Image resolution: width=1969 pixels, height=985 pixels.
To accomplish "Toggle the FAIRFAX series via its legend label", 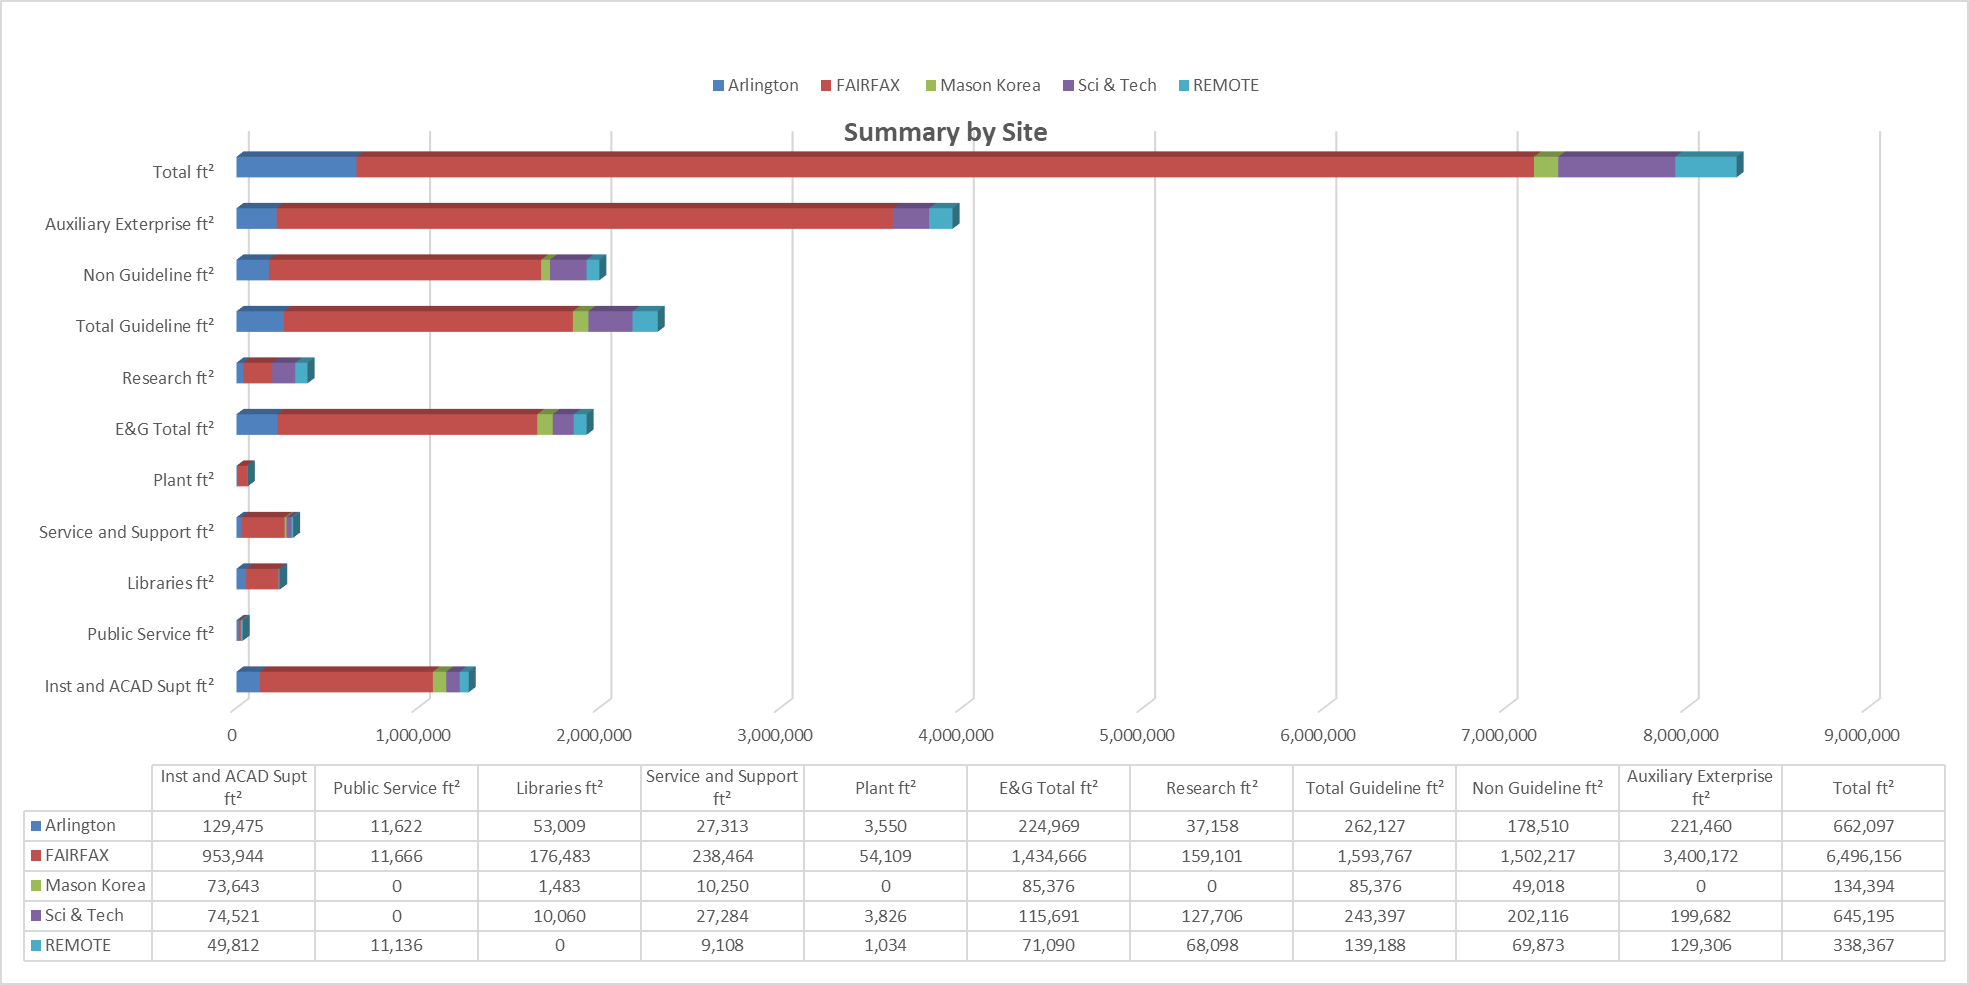I will (866, 85).
